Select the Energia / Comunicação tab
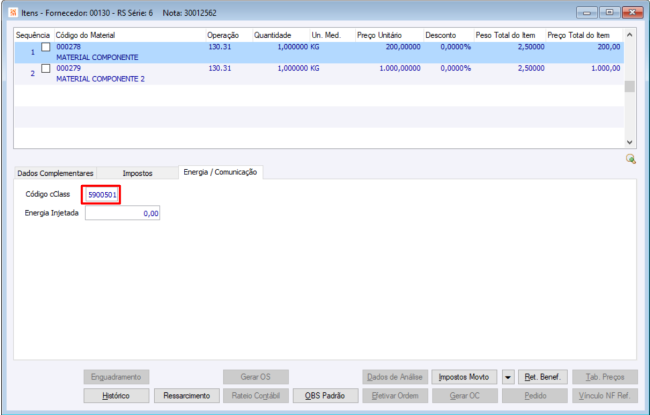Viewport: 650px width, 415px height. coord(220,172)
